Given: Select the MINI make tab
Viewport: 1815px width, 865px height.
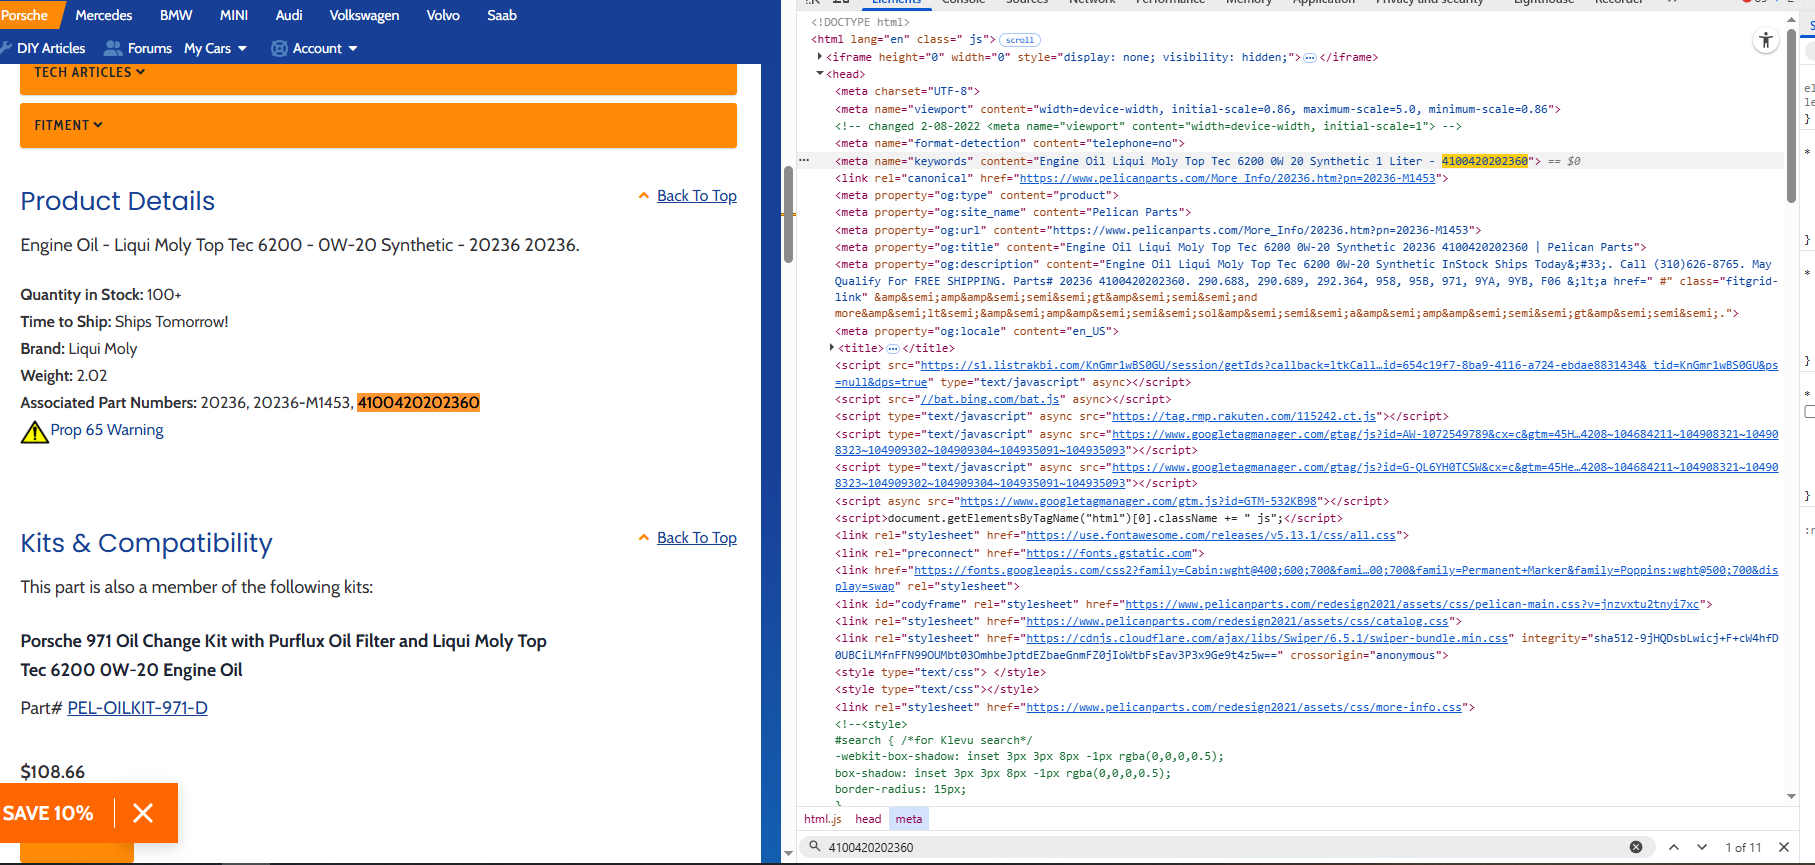Looking at the screenshot, I should tap(234, 15).
